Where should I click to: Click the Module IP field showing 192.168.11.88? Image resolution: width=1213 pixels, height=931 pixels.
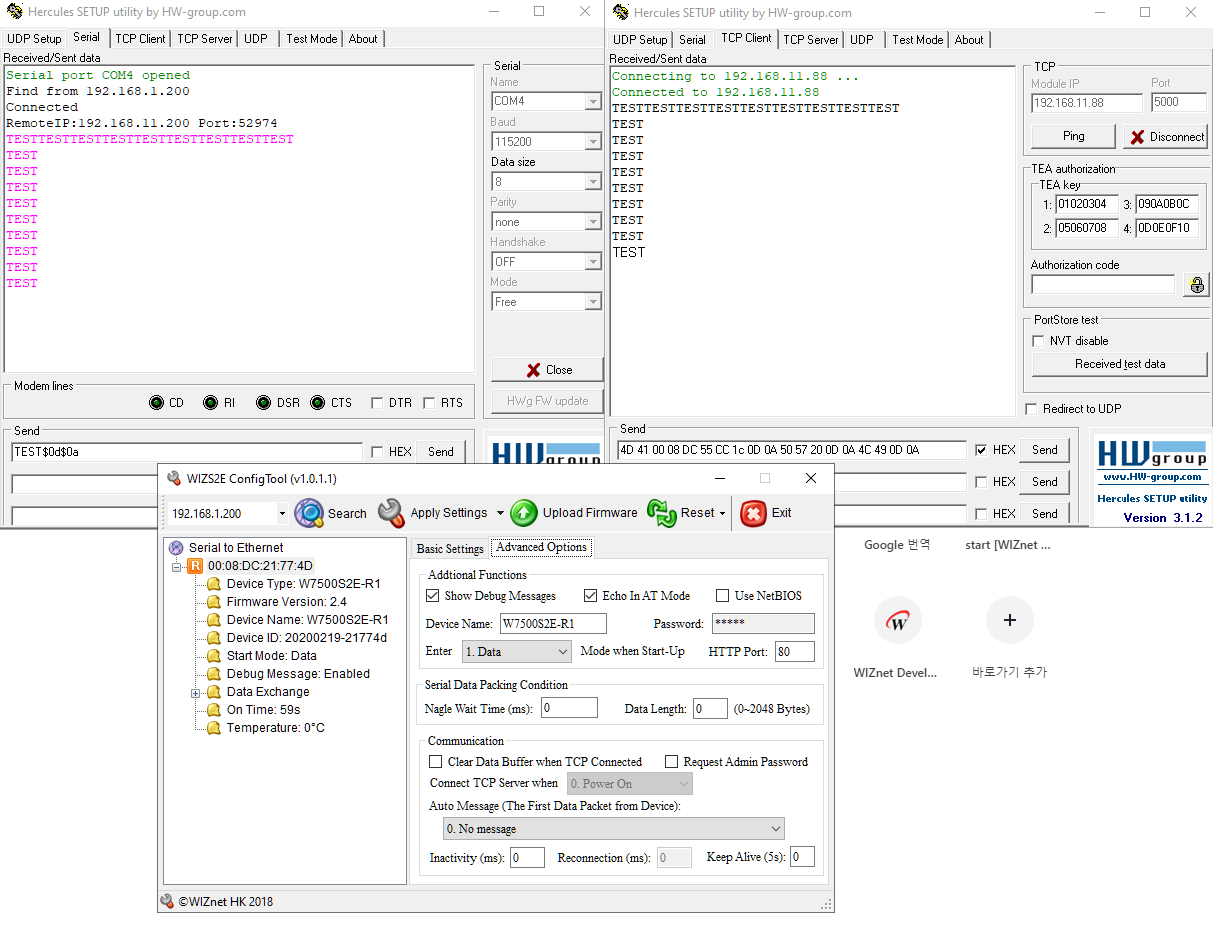[1087, 102]
